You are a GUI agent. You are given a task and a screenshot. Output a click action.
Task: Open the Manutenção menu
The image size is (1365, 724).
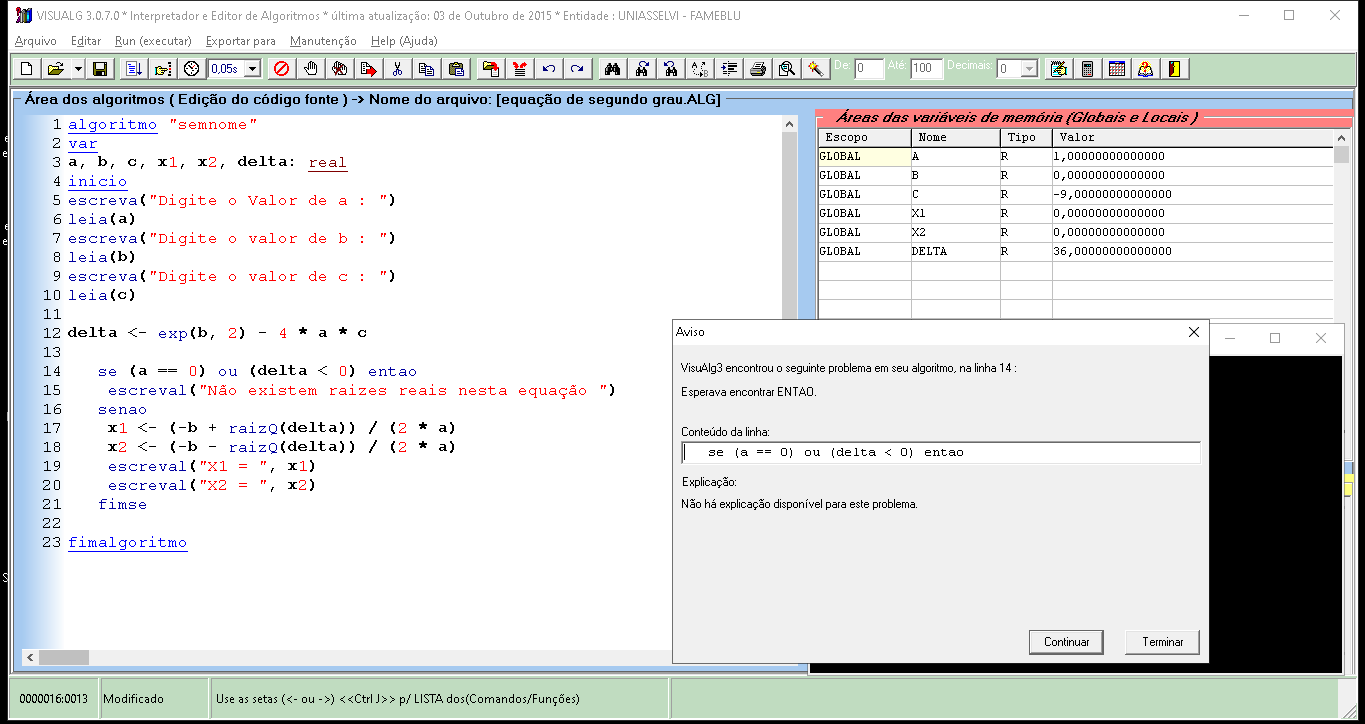[x=323, y=41]
